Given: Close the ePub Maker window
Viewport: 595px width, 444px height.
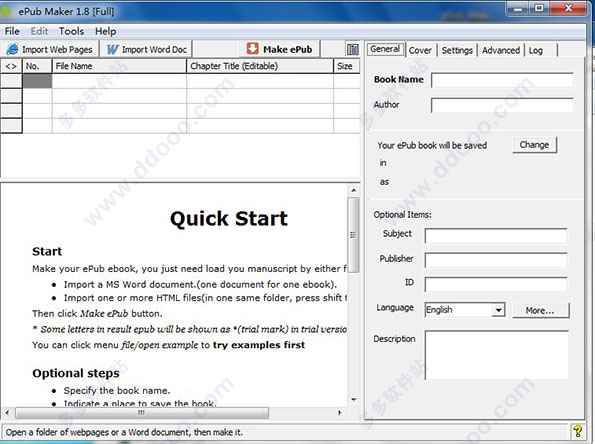Looking at the screenshot, I should pos(568,8).
